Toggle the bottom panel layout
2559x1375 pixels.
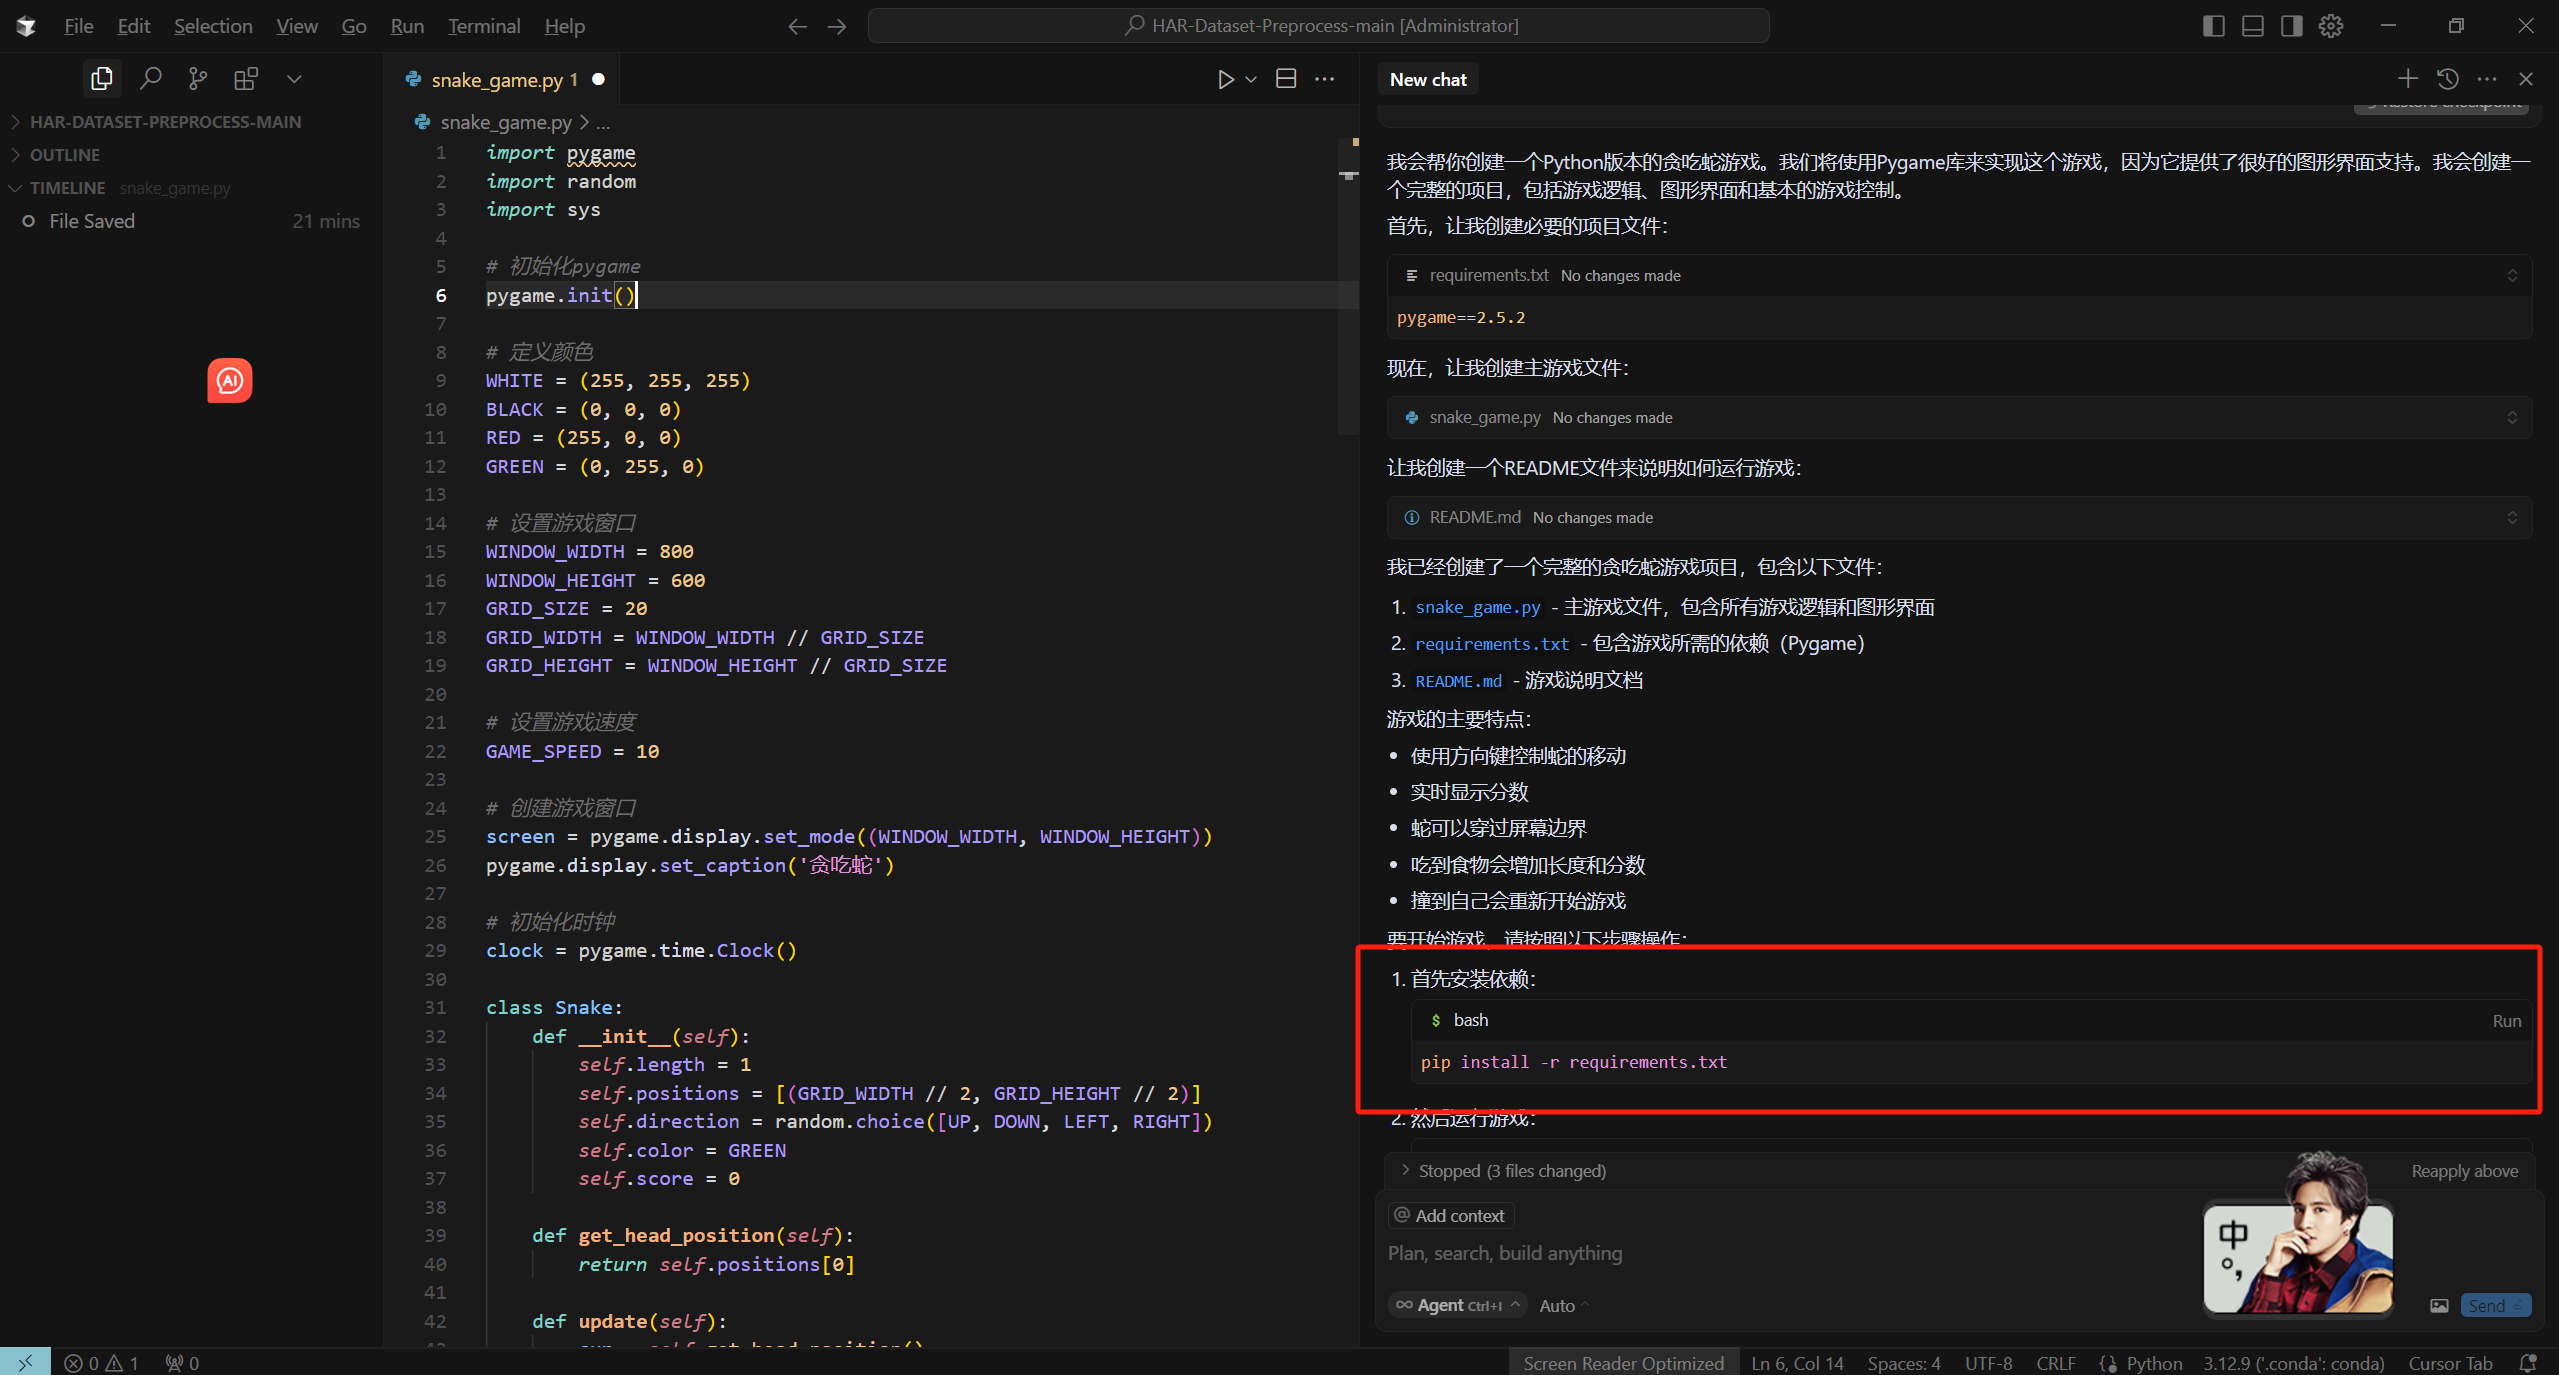click(2252, 26)
